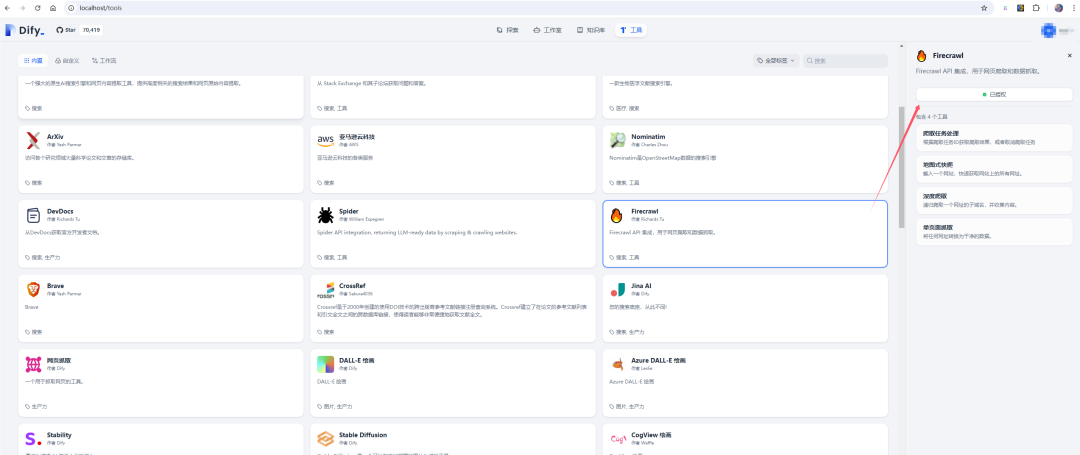Expand the 全部标签 tag filter dropdown
The width and height of the screenshot is (1080, 455).
click(776, 61)
